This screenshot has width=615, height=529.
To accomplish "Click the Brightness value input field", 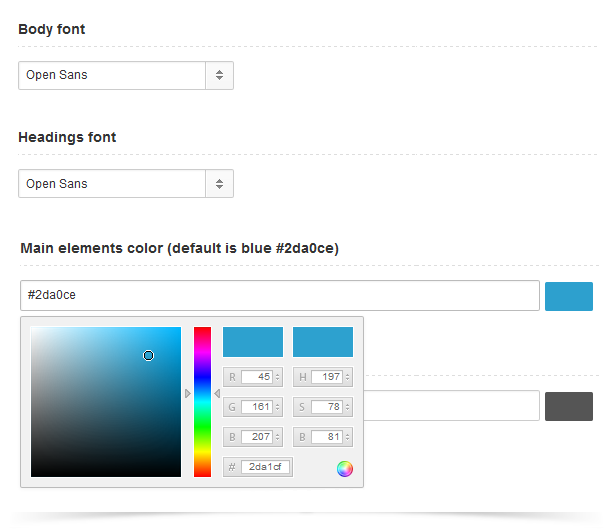I will [x=326, y=437].
